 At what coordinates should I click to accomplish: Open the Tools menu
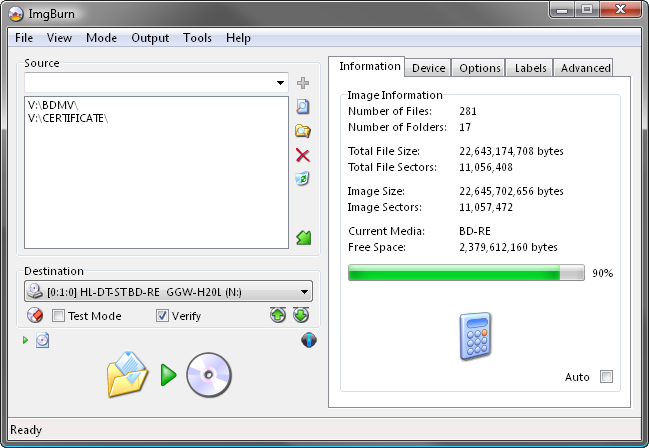(197, 38)
